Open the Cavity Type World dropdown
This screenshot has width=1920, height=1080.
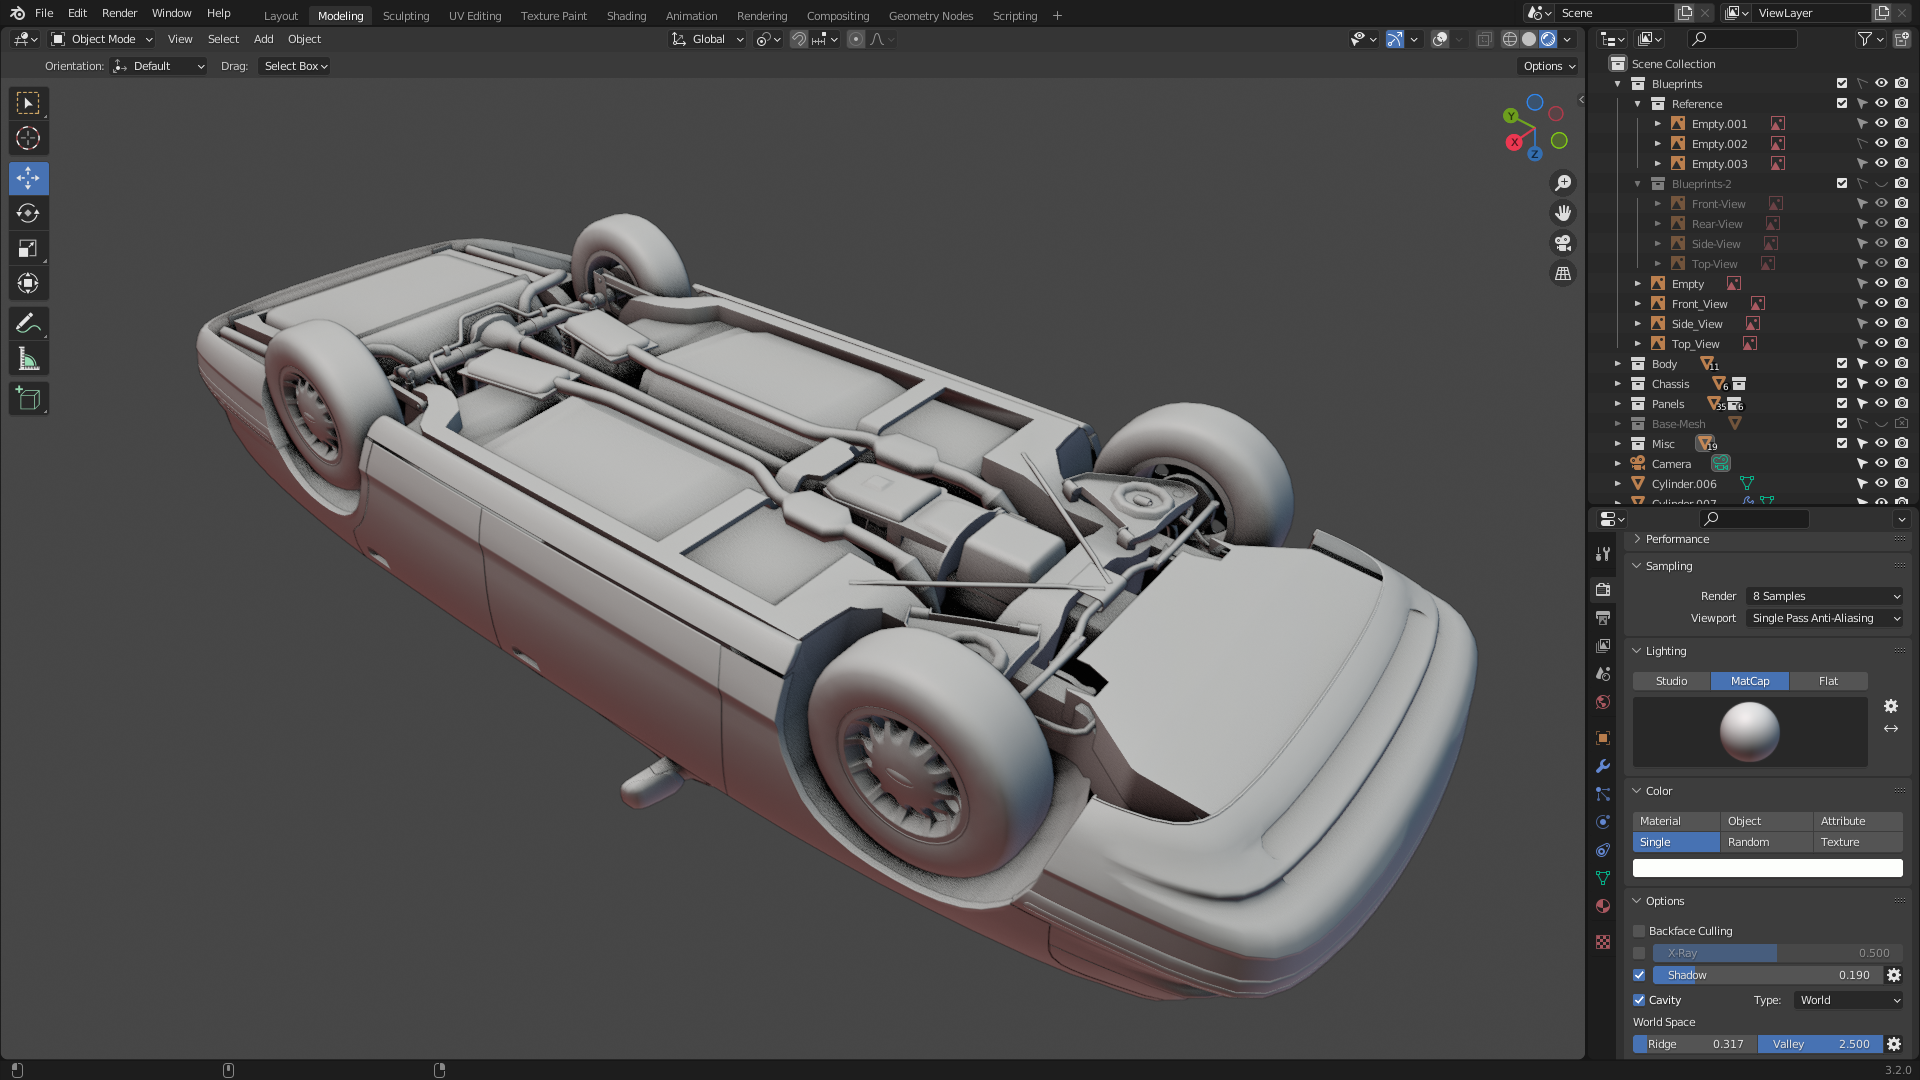(1849, 1000)
